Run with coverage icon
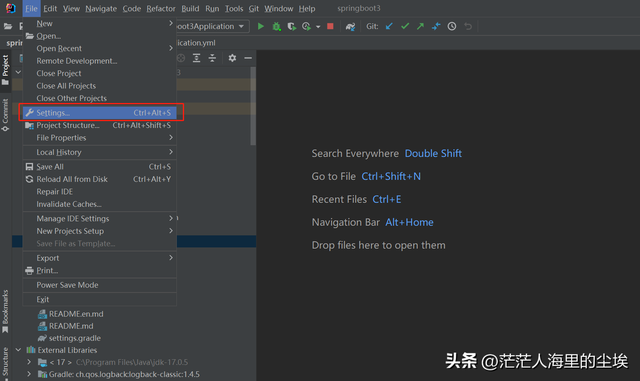Image resolution: width=640 pixels, height=381 pixels. 291,27
